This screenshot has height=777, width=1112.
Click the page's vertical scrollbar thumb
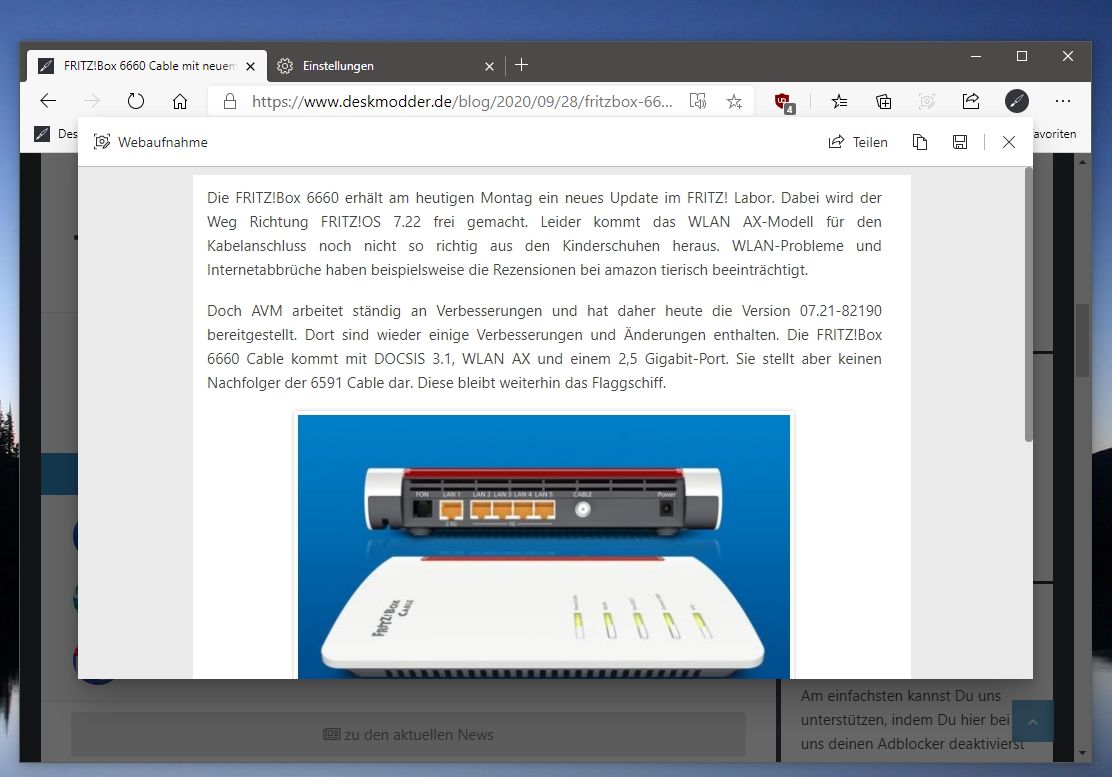(1082, 340)
